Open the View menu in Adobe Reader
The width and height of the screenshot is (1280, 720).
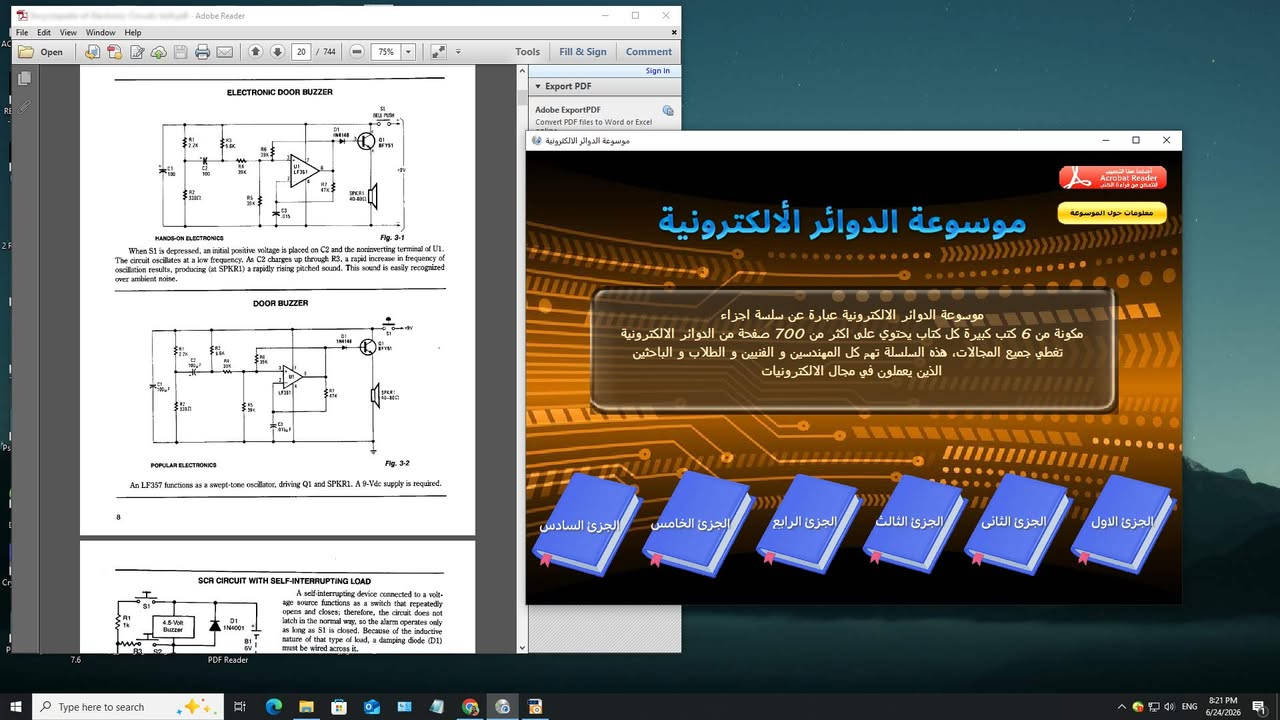coord(68,33)
